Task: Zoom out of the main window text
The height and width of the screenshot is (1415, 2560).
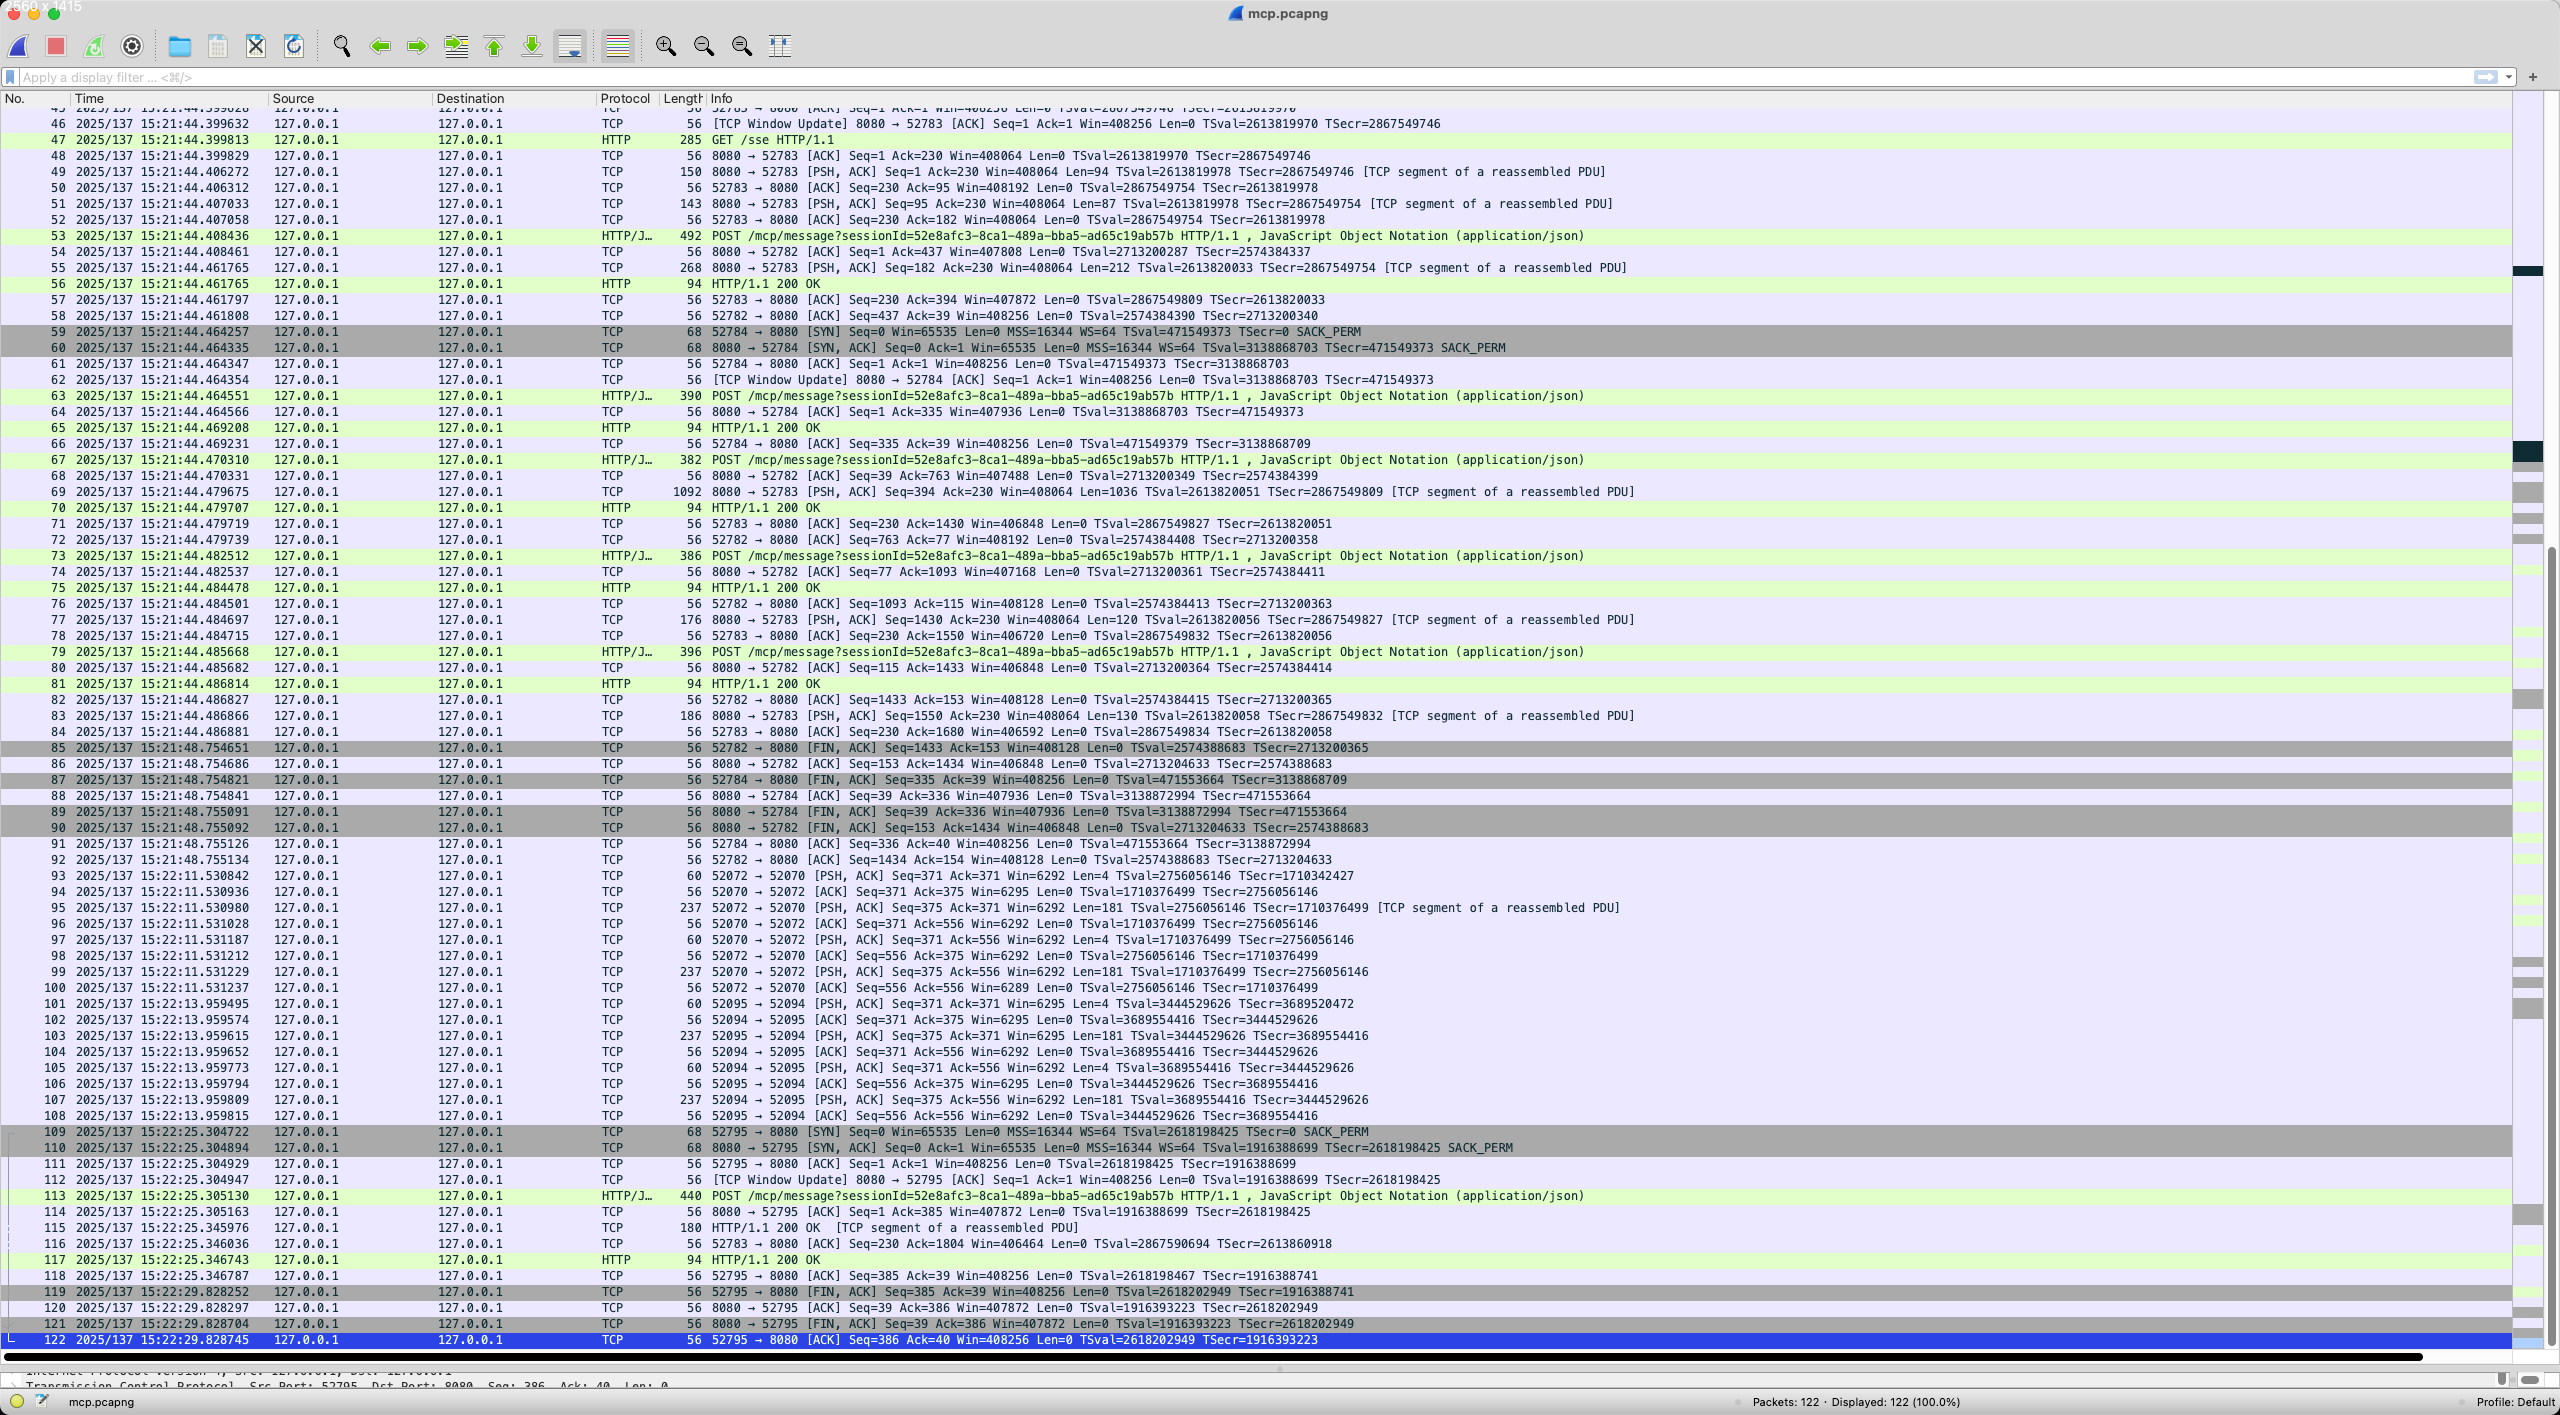Action: click(x=704, y=46)
